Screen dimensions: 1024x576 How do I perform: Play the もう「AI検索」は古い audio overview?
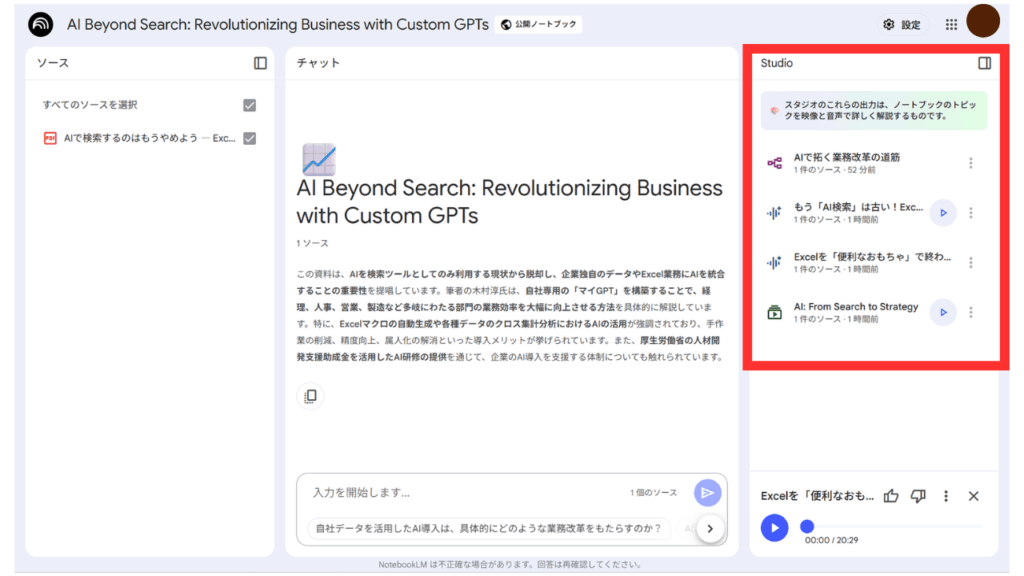[x=943, y=213]
